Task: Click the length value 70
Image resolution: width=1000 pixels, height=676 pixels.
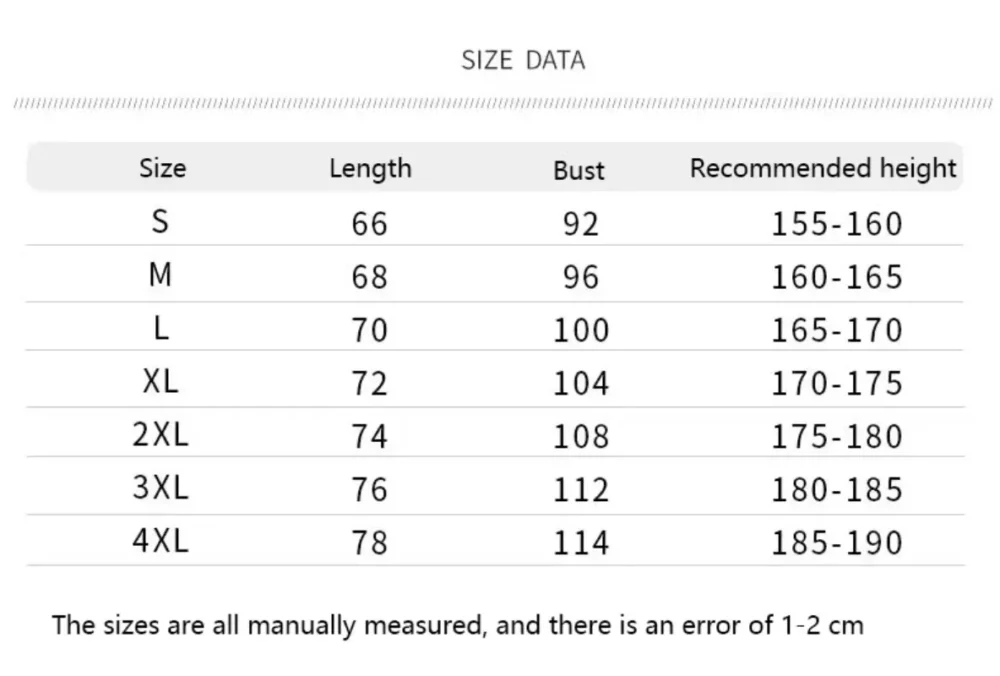Action: [369, 330]
